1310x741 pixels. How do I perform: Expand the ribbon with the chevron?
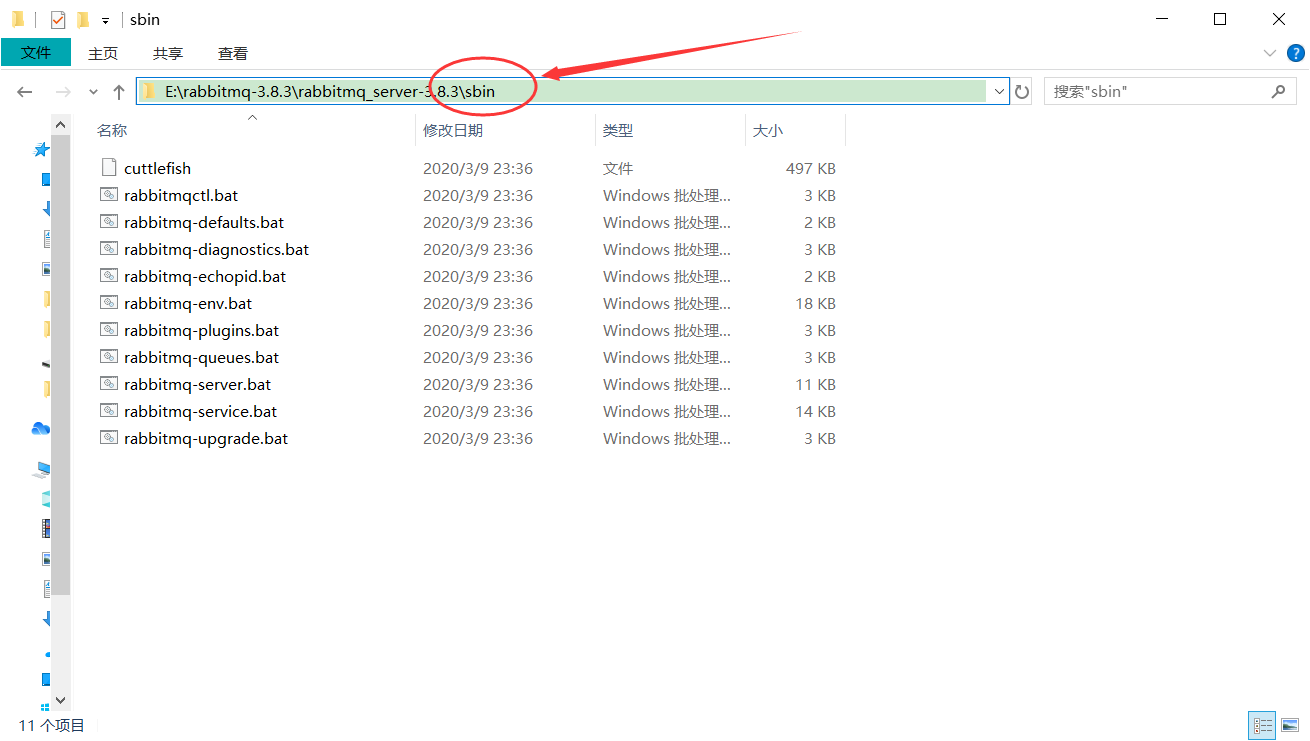coord(1270,53)
